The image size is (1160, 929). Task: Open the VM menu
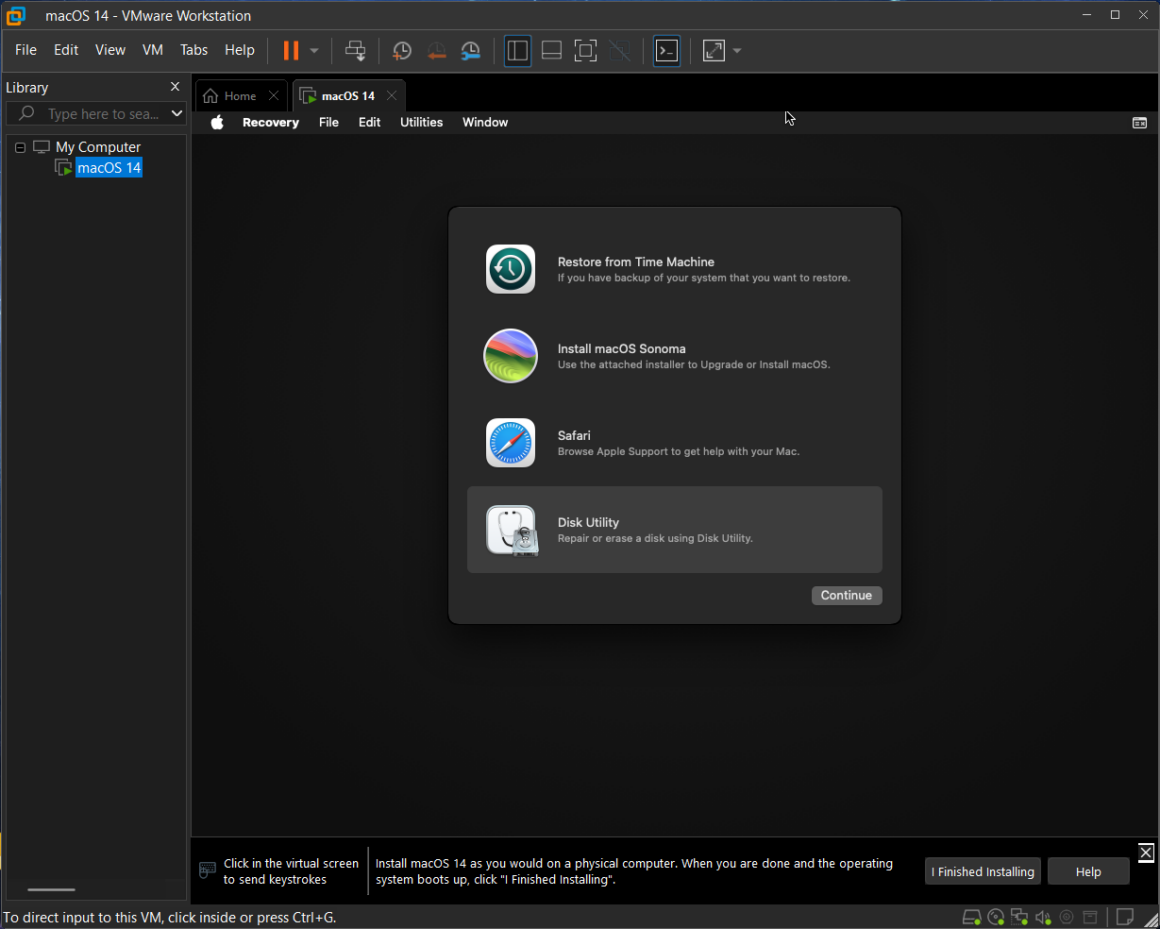pyautogui.click(x=152, y=50)
